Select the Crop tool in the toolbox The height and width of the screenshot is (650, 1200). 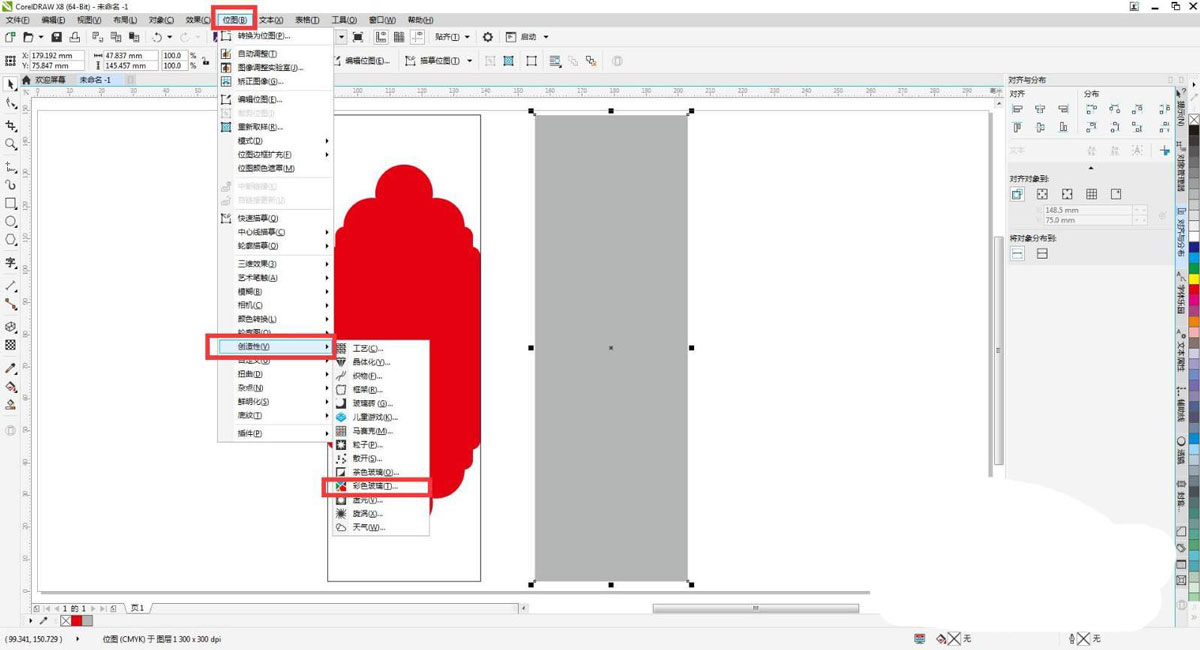pyautogui.click(x=11, y=125)
